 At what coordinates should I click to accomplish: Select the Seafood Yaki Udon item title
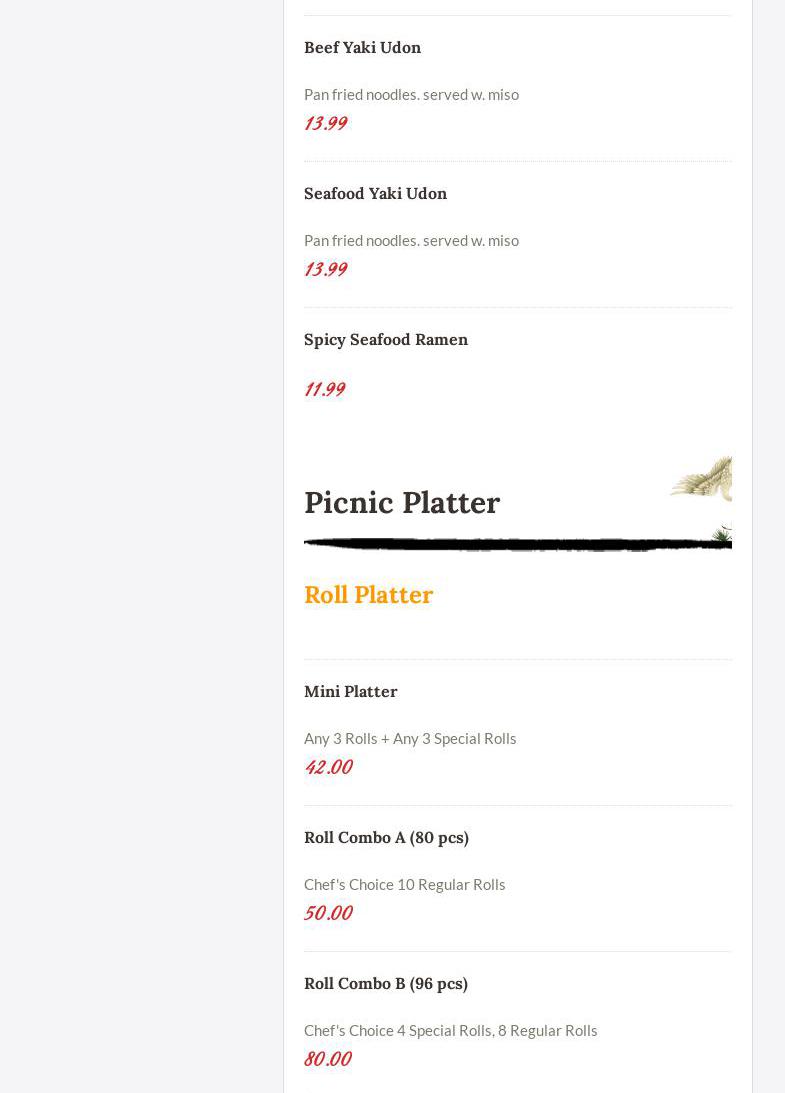click(375, 193)
